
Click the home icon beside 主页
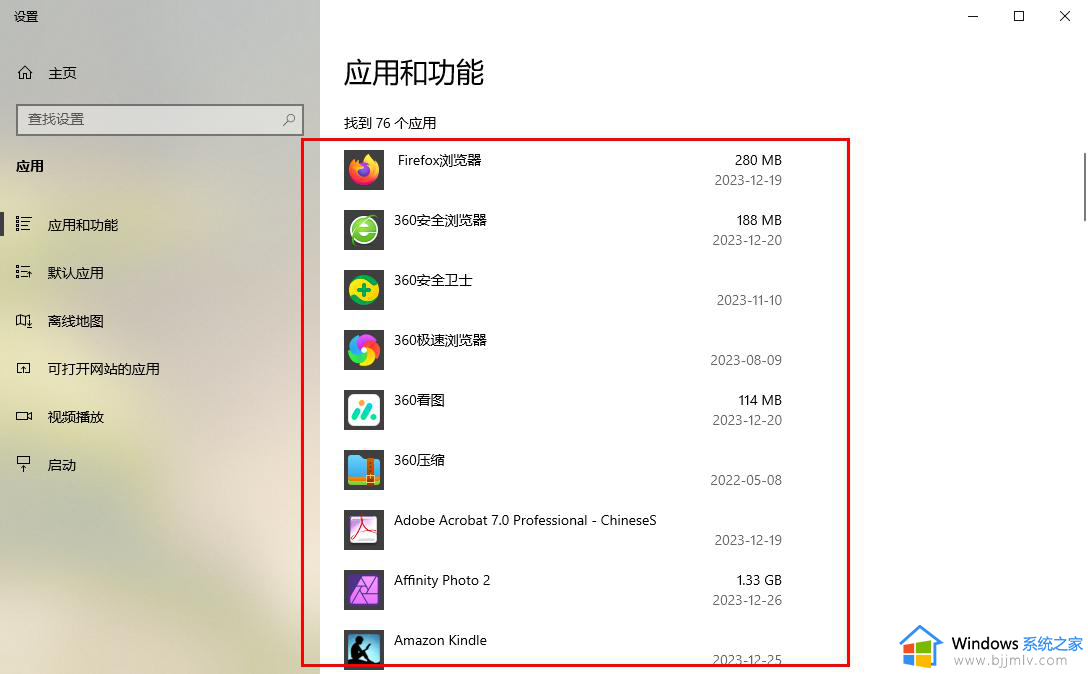tap(25, 72)
